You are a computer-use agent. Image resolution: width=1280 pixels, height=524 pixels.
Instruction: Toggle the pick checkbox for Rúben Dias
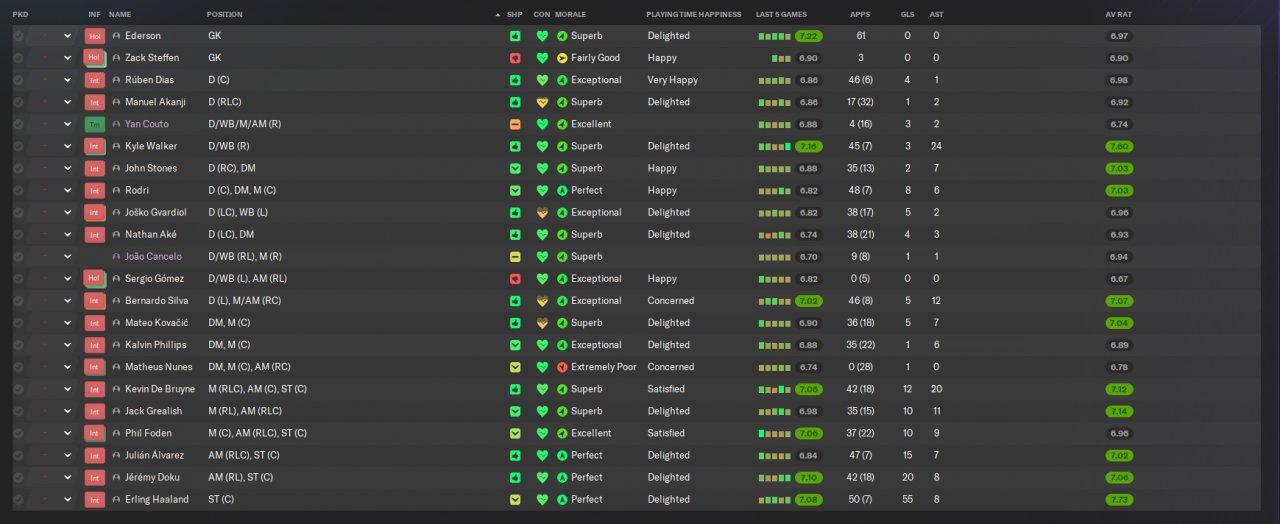pyautogui.click(x=18, y=80)
